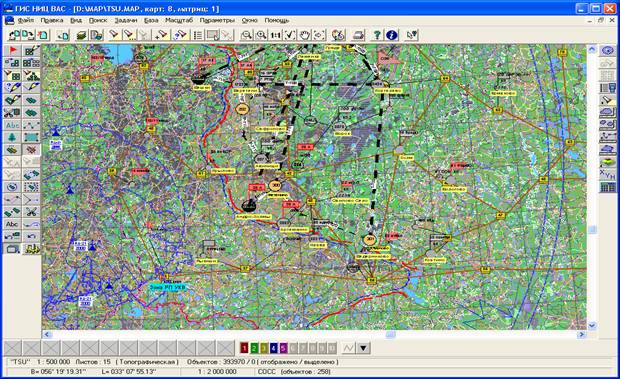This screenshot has height=379, width=620.
Task: Click the scissors tool in left panel
Action: click(x=31, y=211)
